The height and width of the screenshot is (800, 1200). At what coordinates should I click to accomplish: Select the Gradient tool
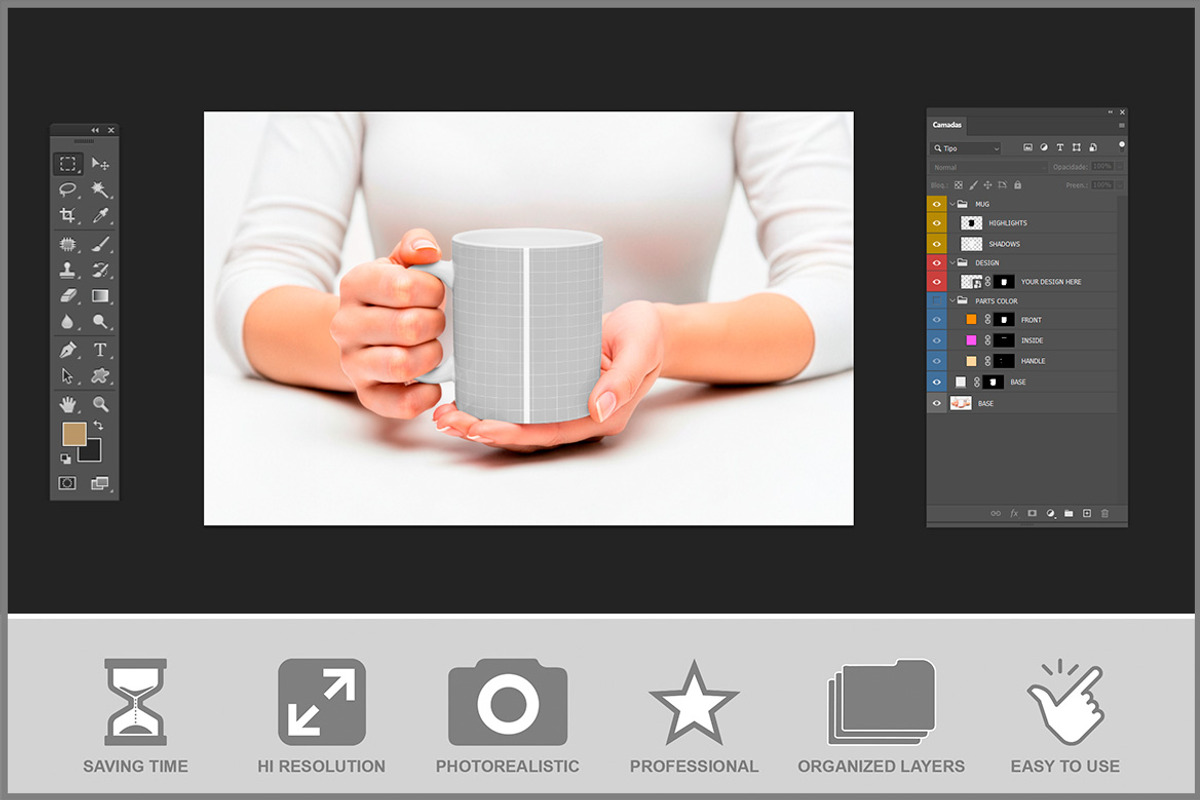tap(100, 296)
